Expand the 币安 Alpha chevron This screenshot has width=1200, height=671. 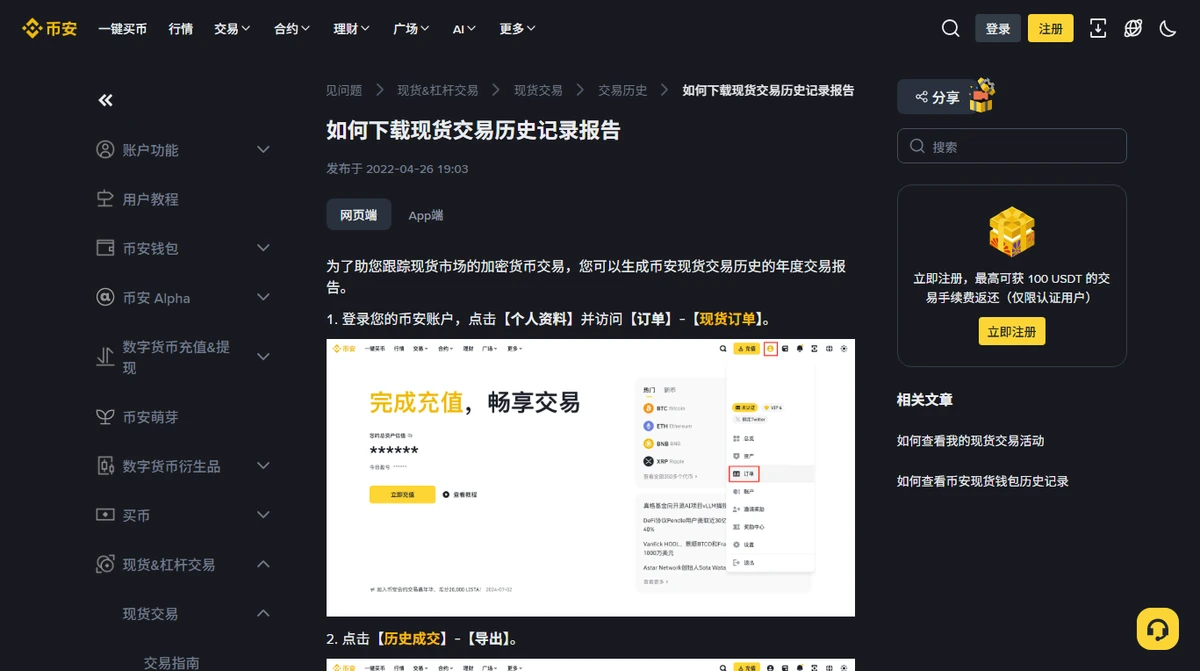coord(263,297)
